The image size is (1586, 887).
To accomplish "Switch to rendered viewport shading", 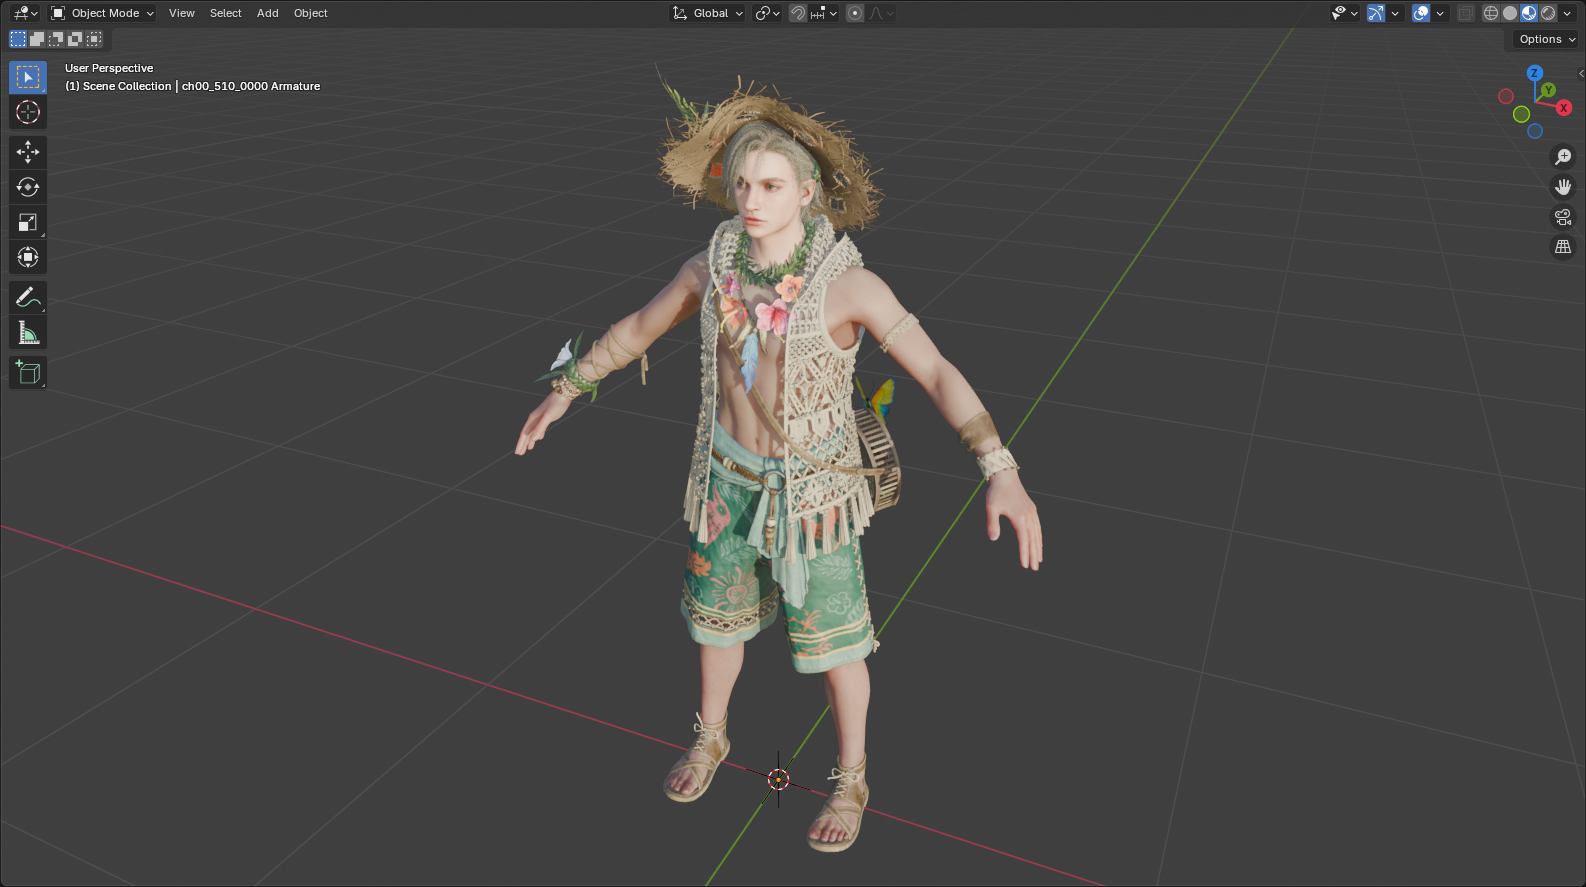I will click(x=1548, y=13).
